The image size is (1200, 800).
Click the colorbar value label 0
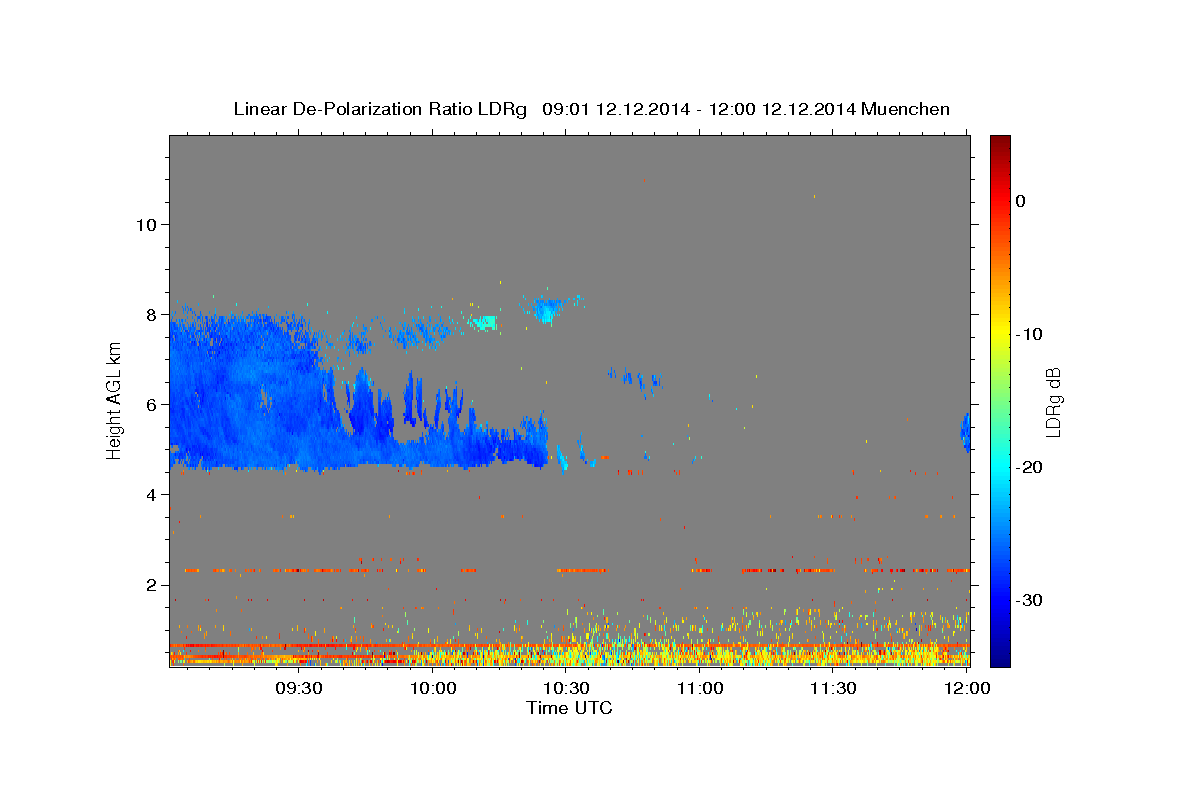point(1021,201)
